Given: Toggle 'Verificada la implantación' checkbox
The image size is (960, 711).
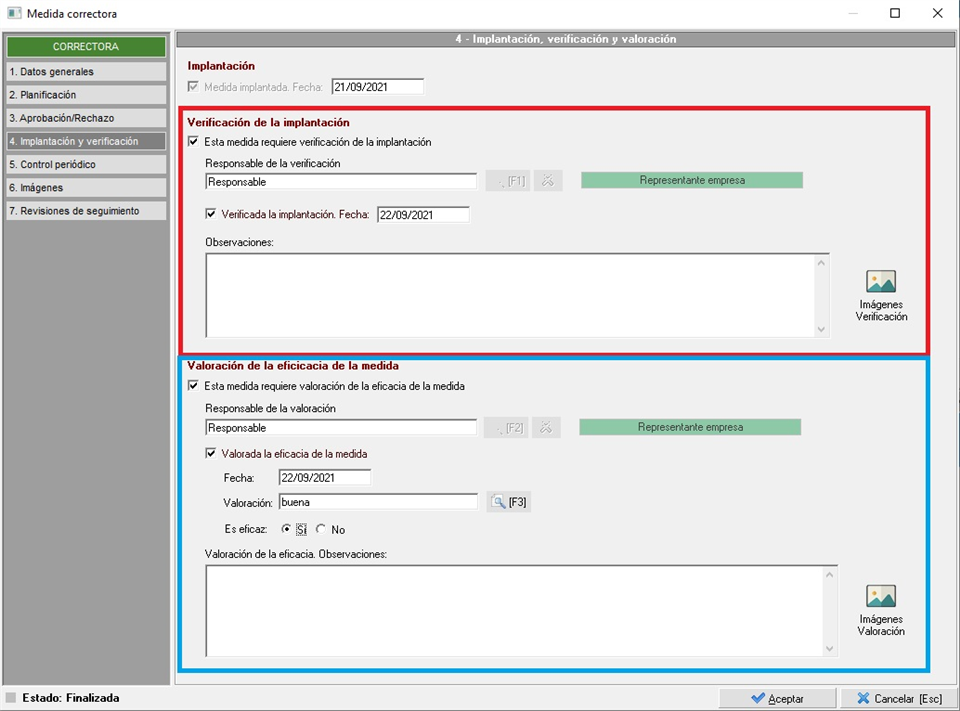Looking at the screenshot, I should (211, 214).
